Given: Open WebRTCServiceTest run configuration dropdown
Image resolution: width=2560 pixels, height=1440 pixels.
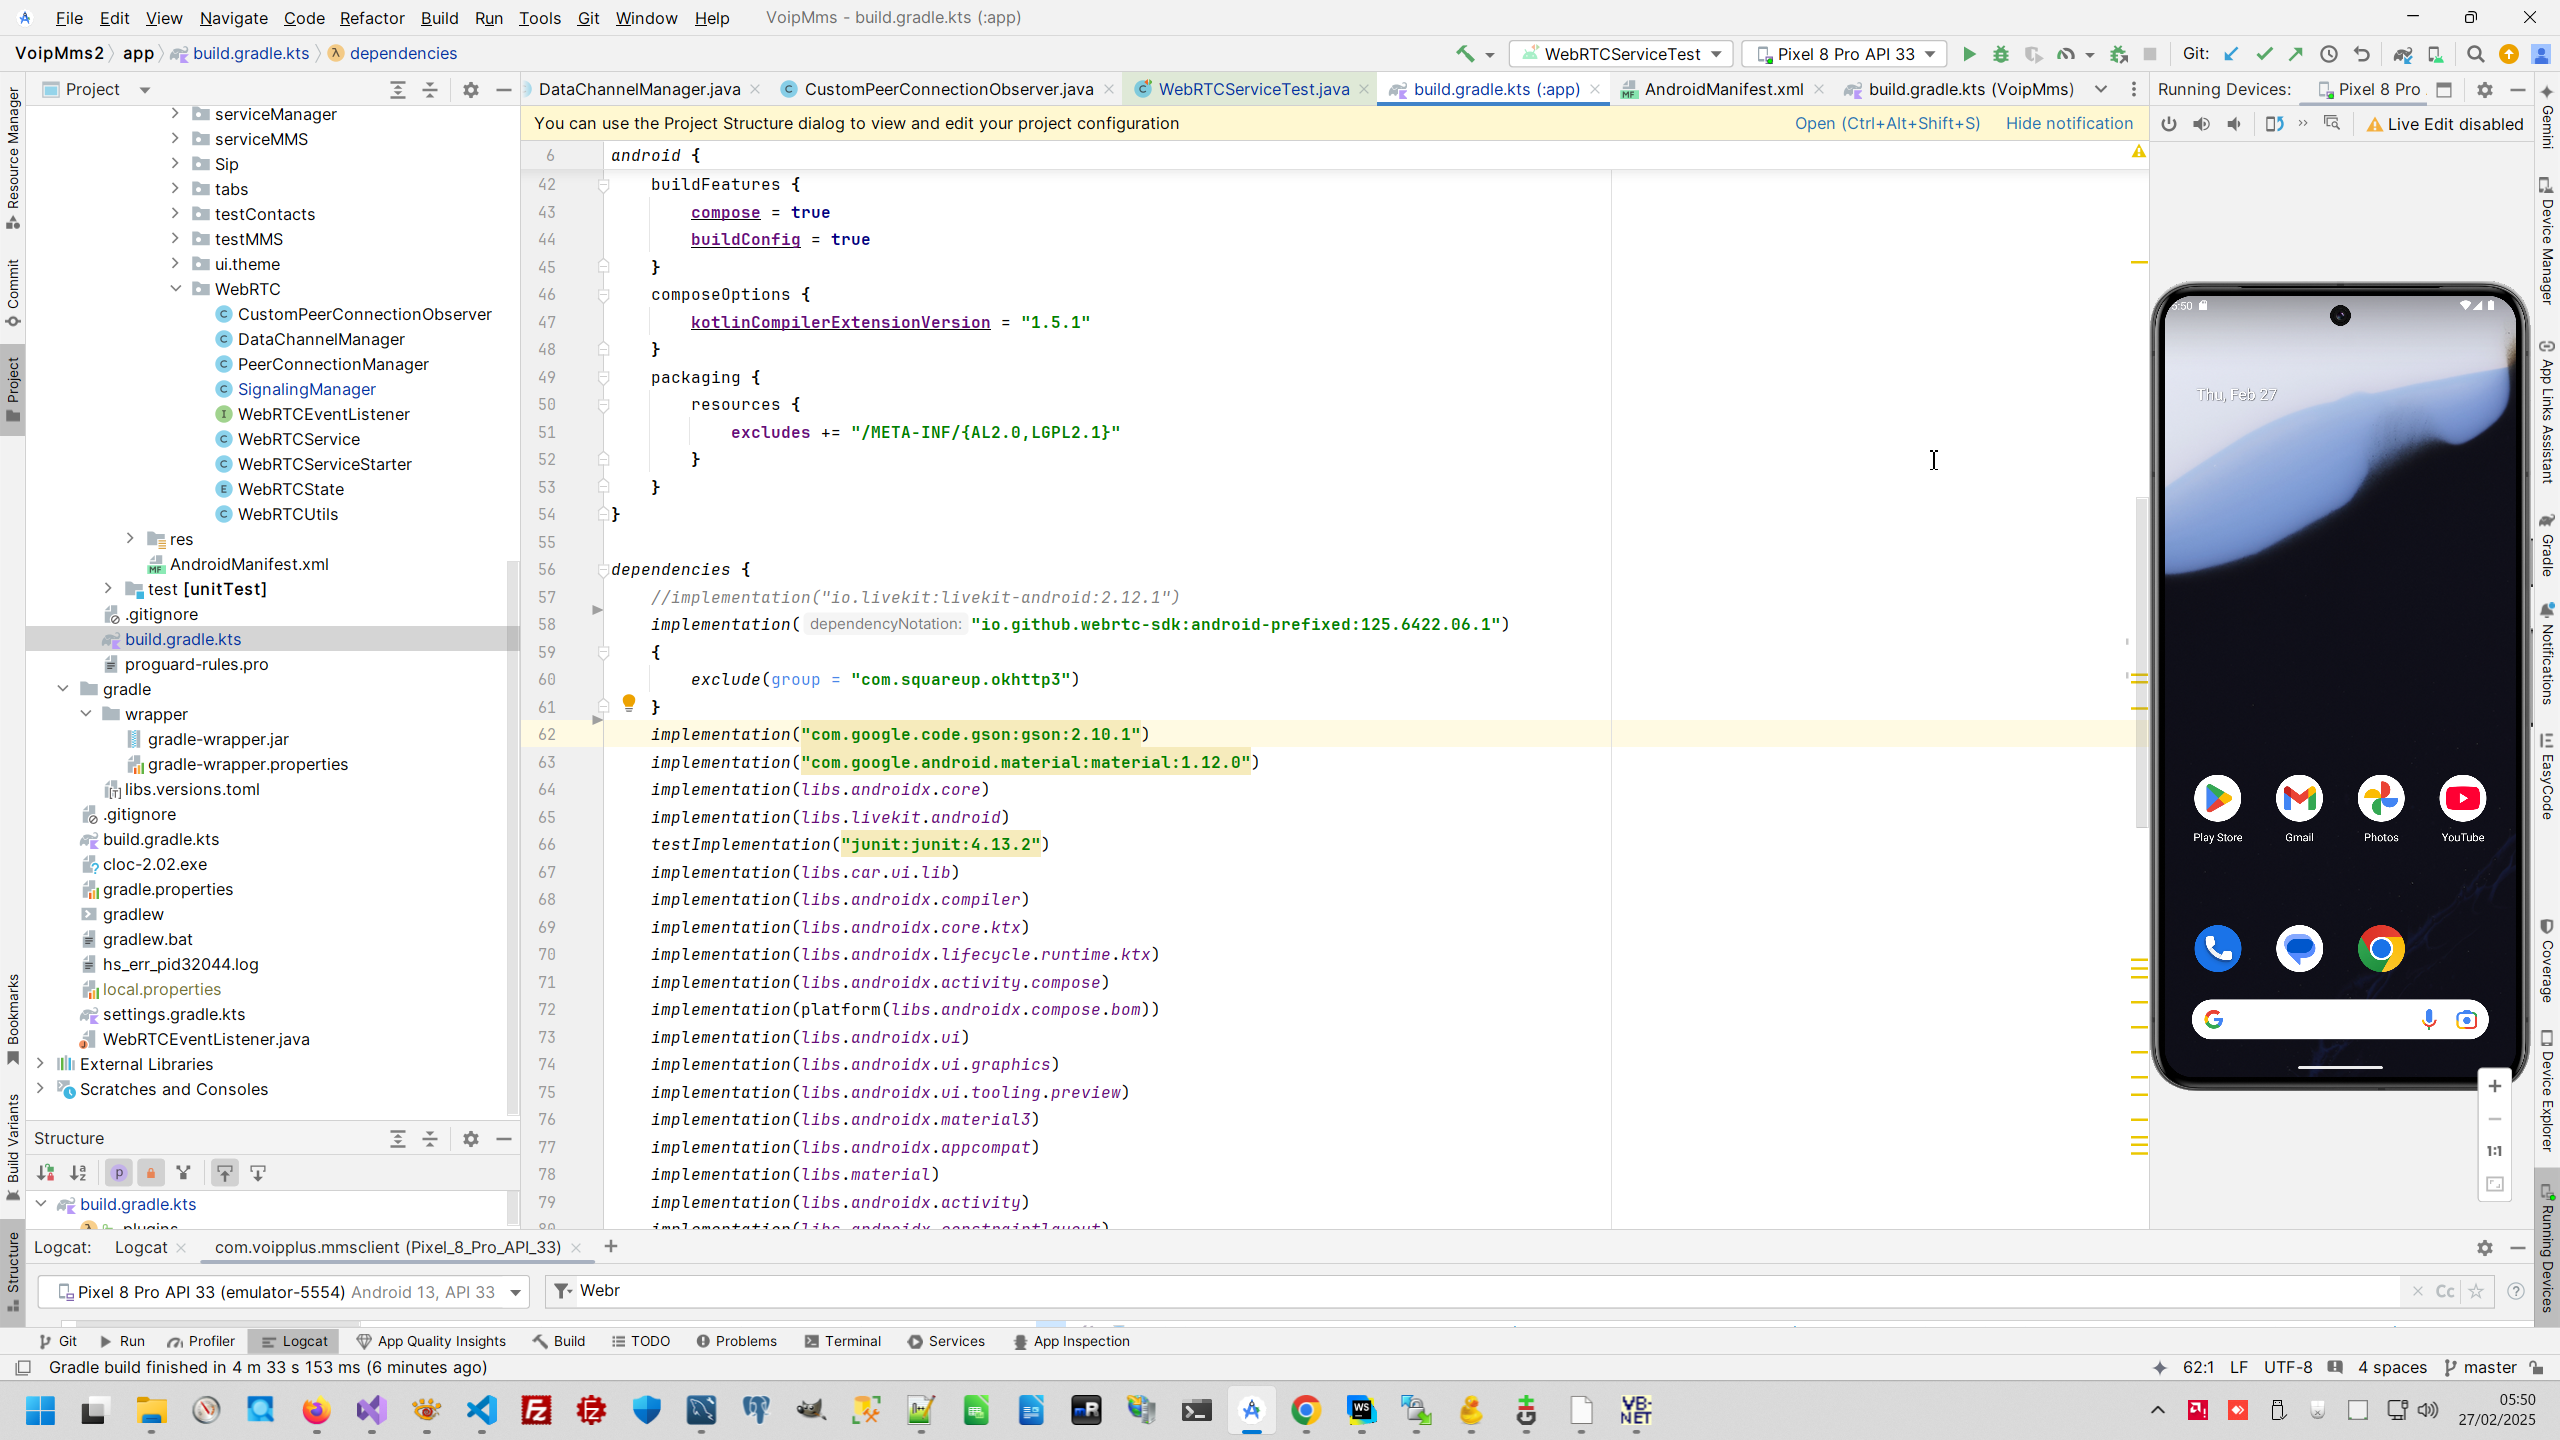Looking at the screenshot, I should coord(1621,54).
